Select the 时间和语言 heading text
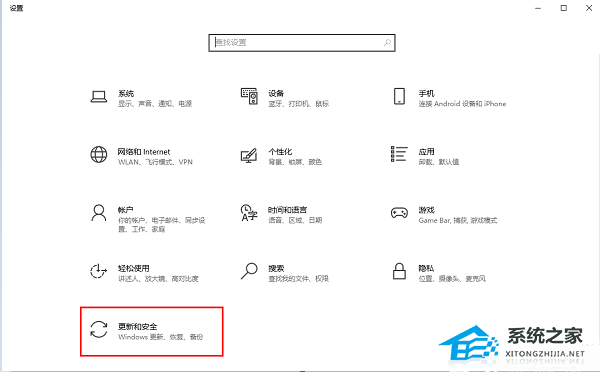 tap(287, 210)
